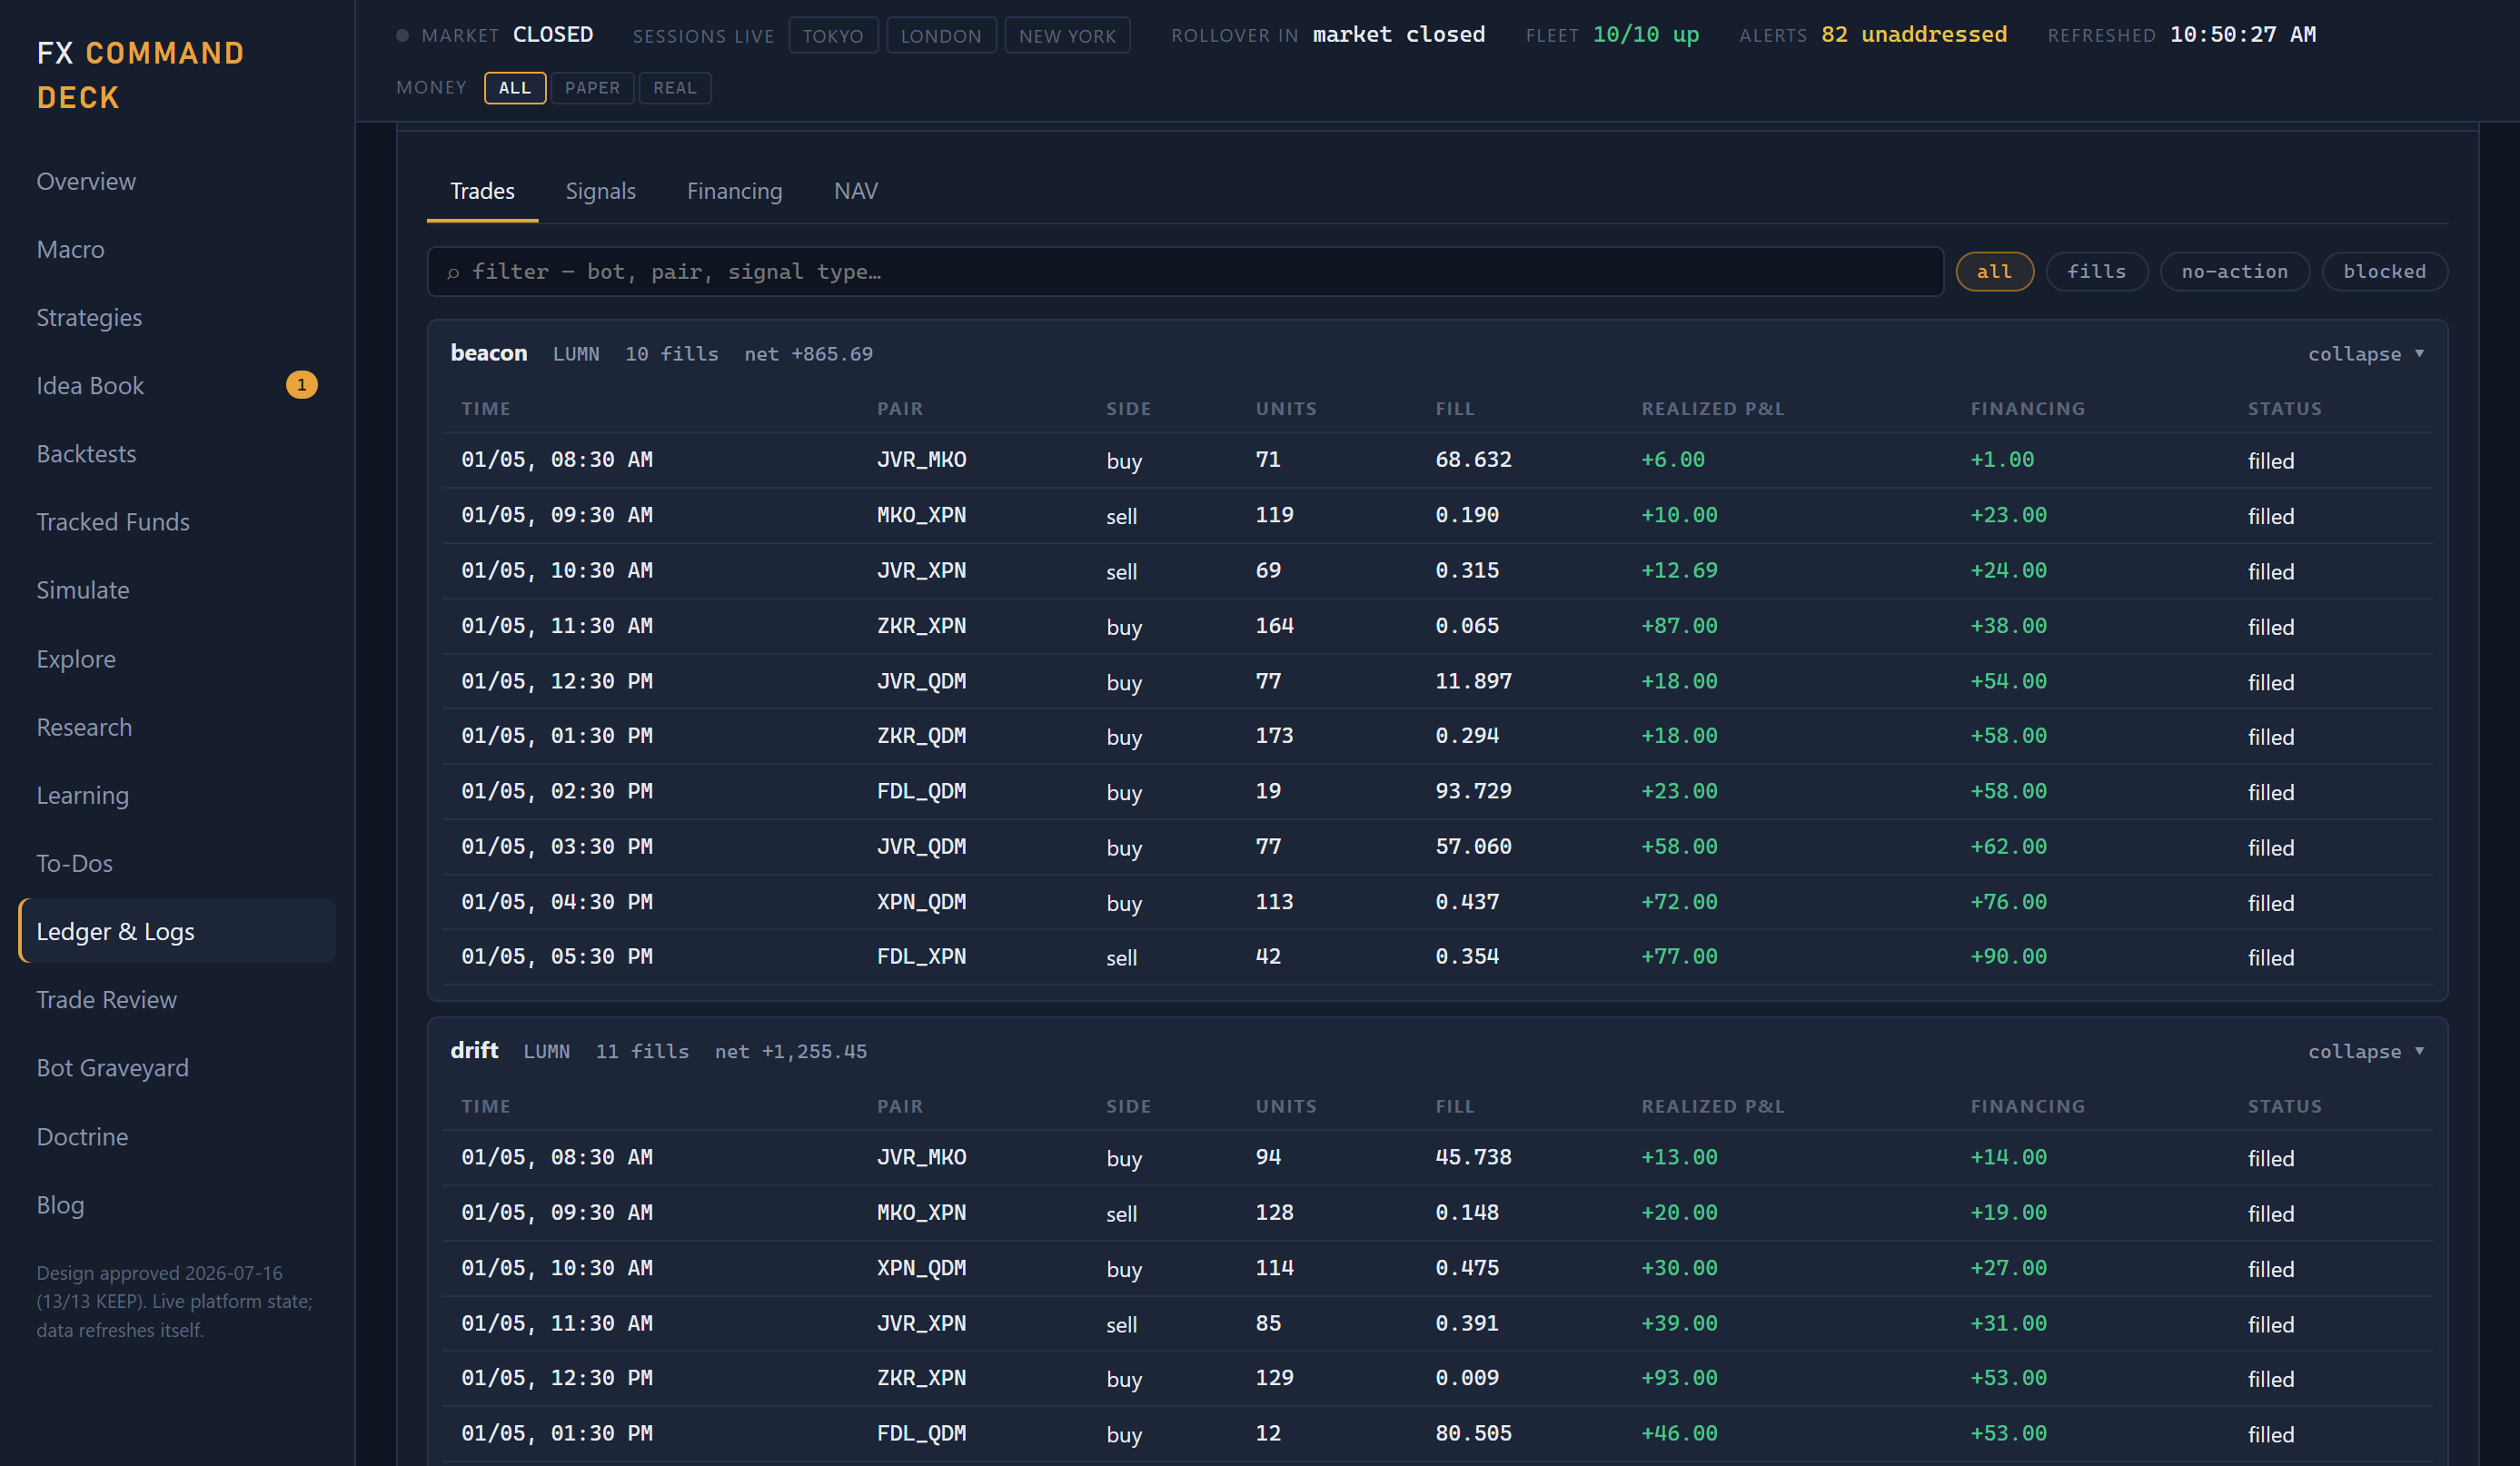Open the Trade Review page
The height and width of the screenshot is (1466, 2520).
pyautogui.click(x=177, y=1000)
